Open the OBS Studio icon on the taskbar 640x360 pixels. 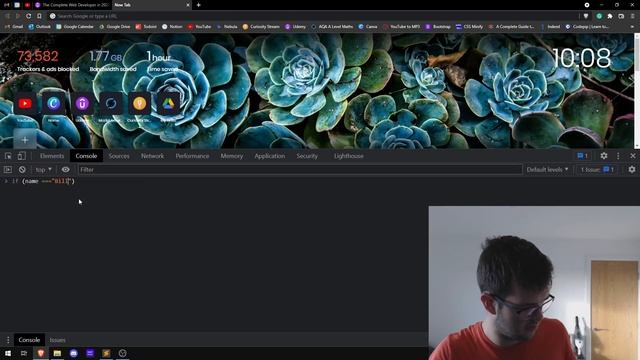pos(122,353)
